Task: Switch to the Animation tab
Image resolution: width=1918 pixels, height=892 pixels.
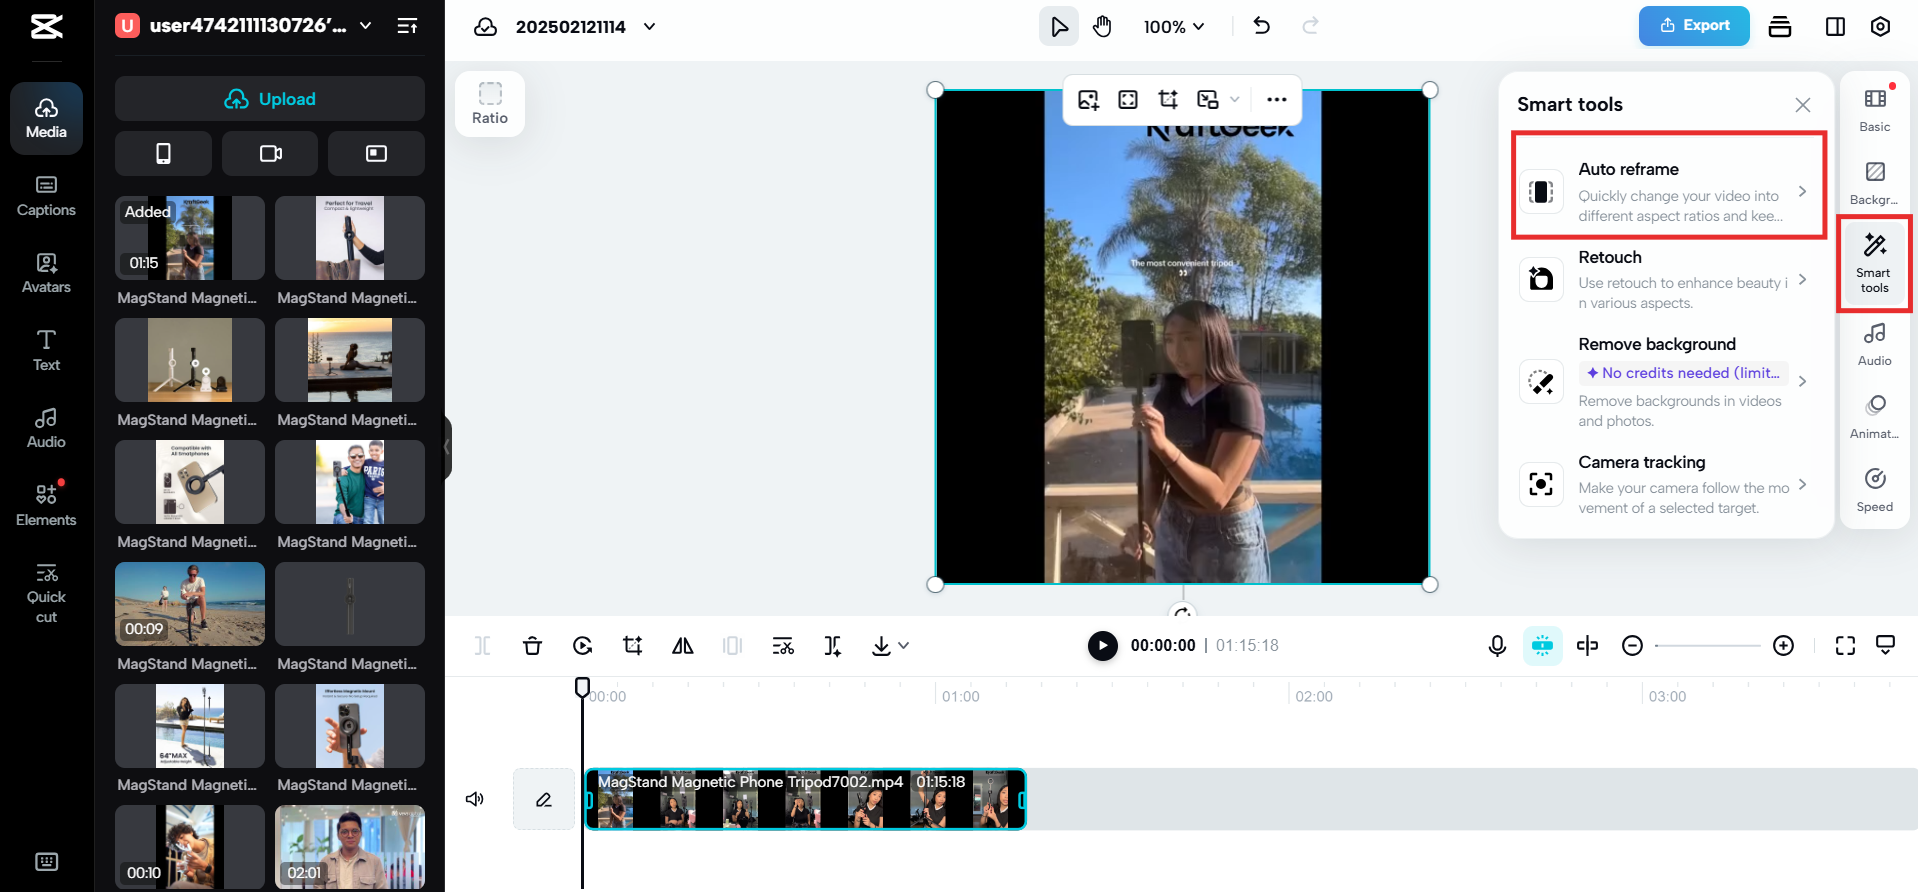Action: coord(1874,418)
